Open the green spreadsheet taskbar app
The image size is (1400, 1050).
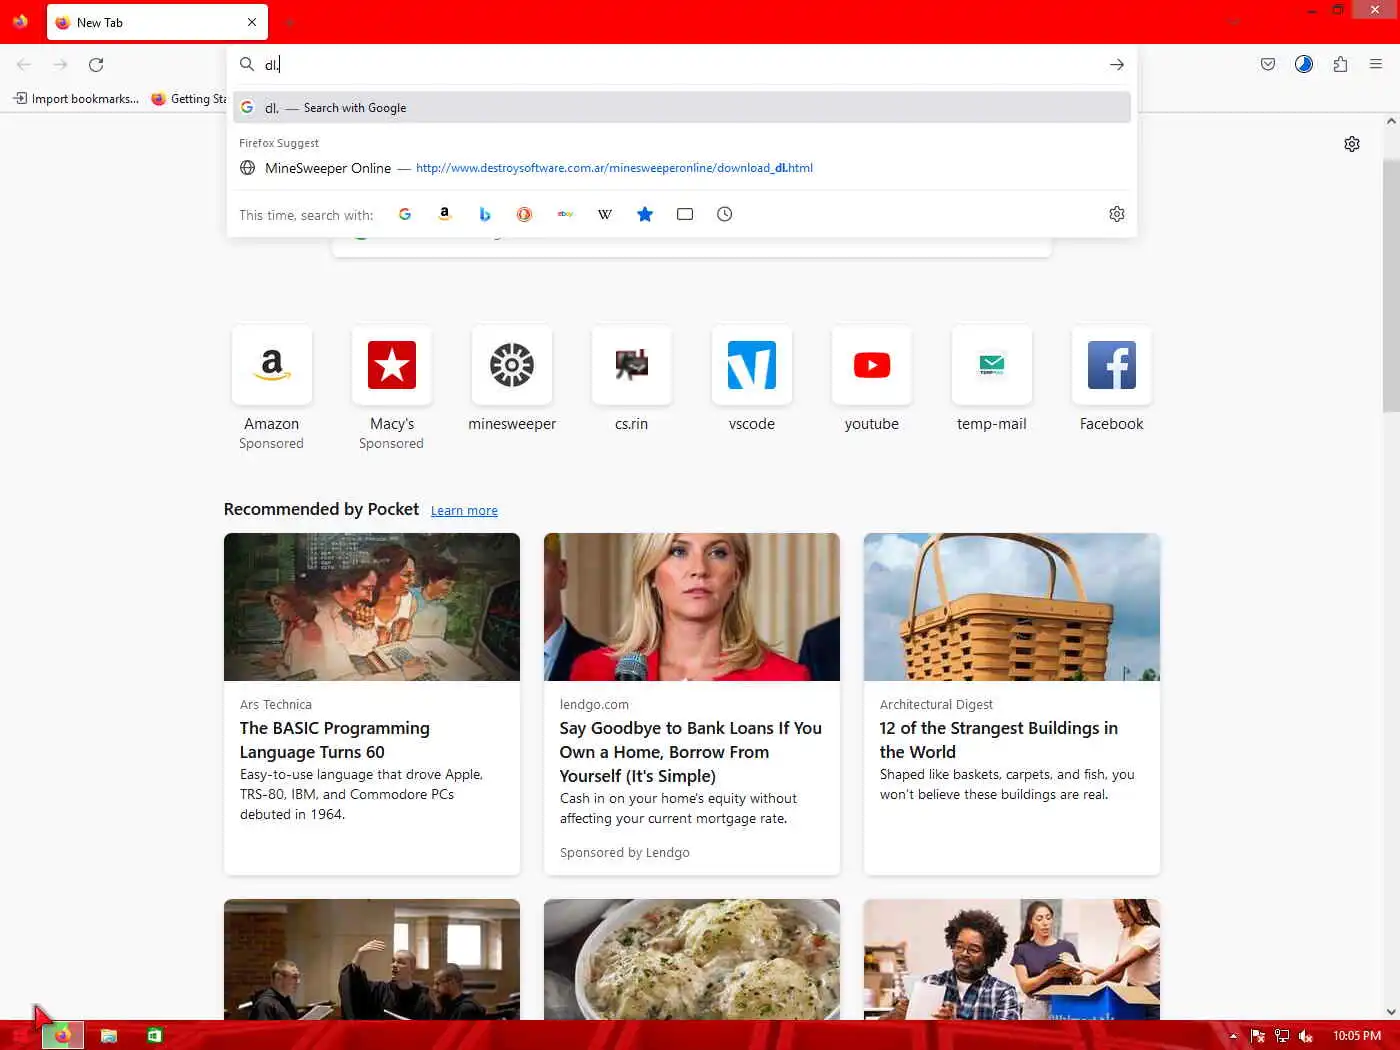(x=154, y=1035)
